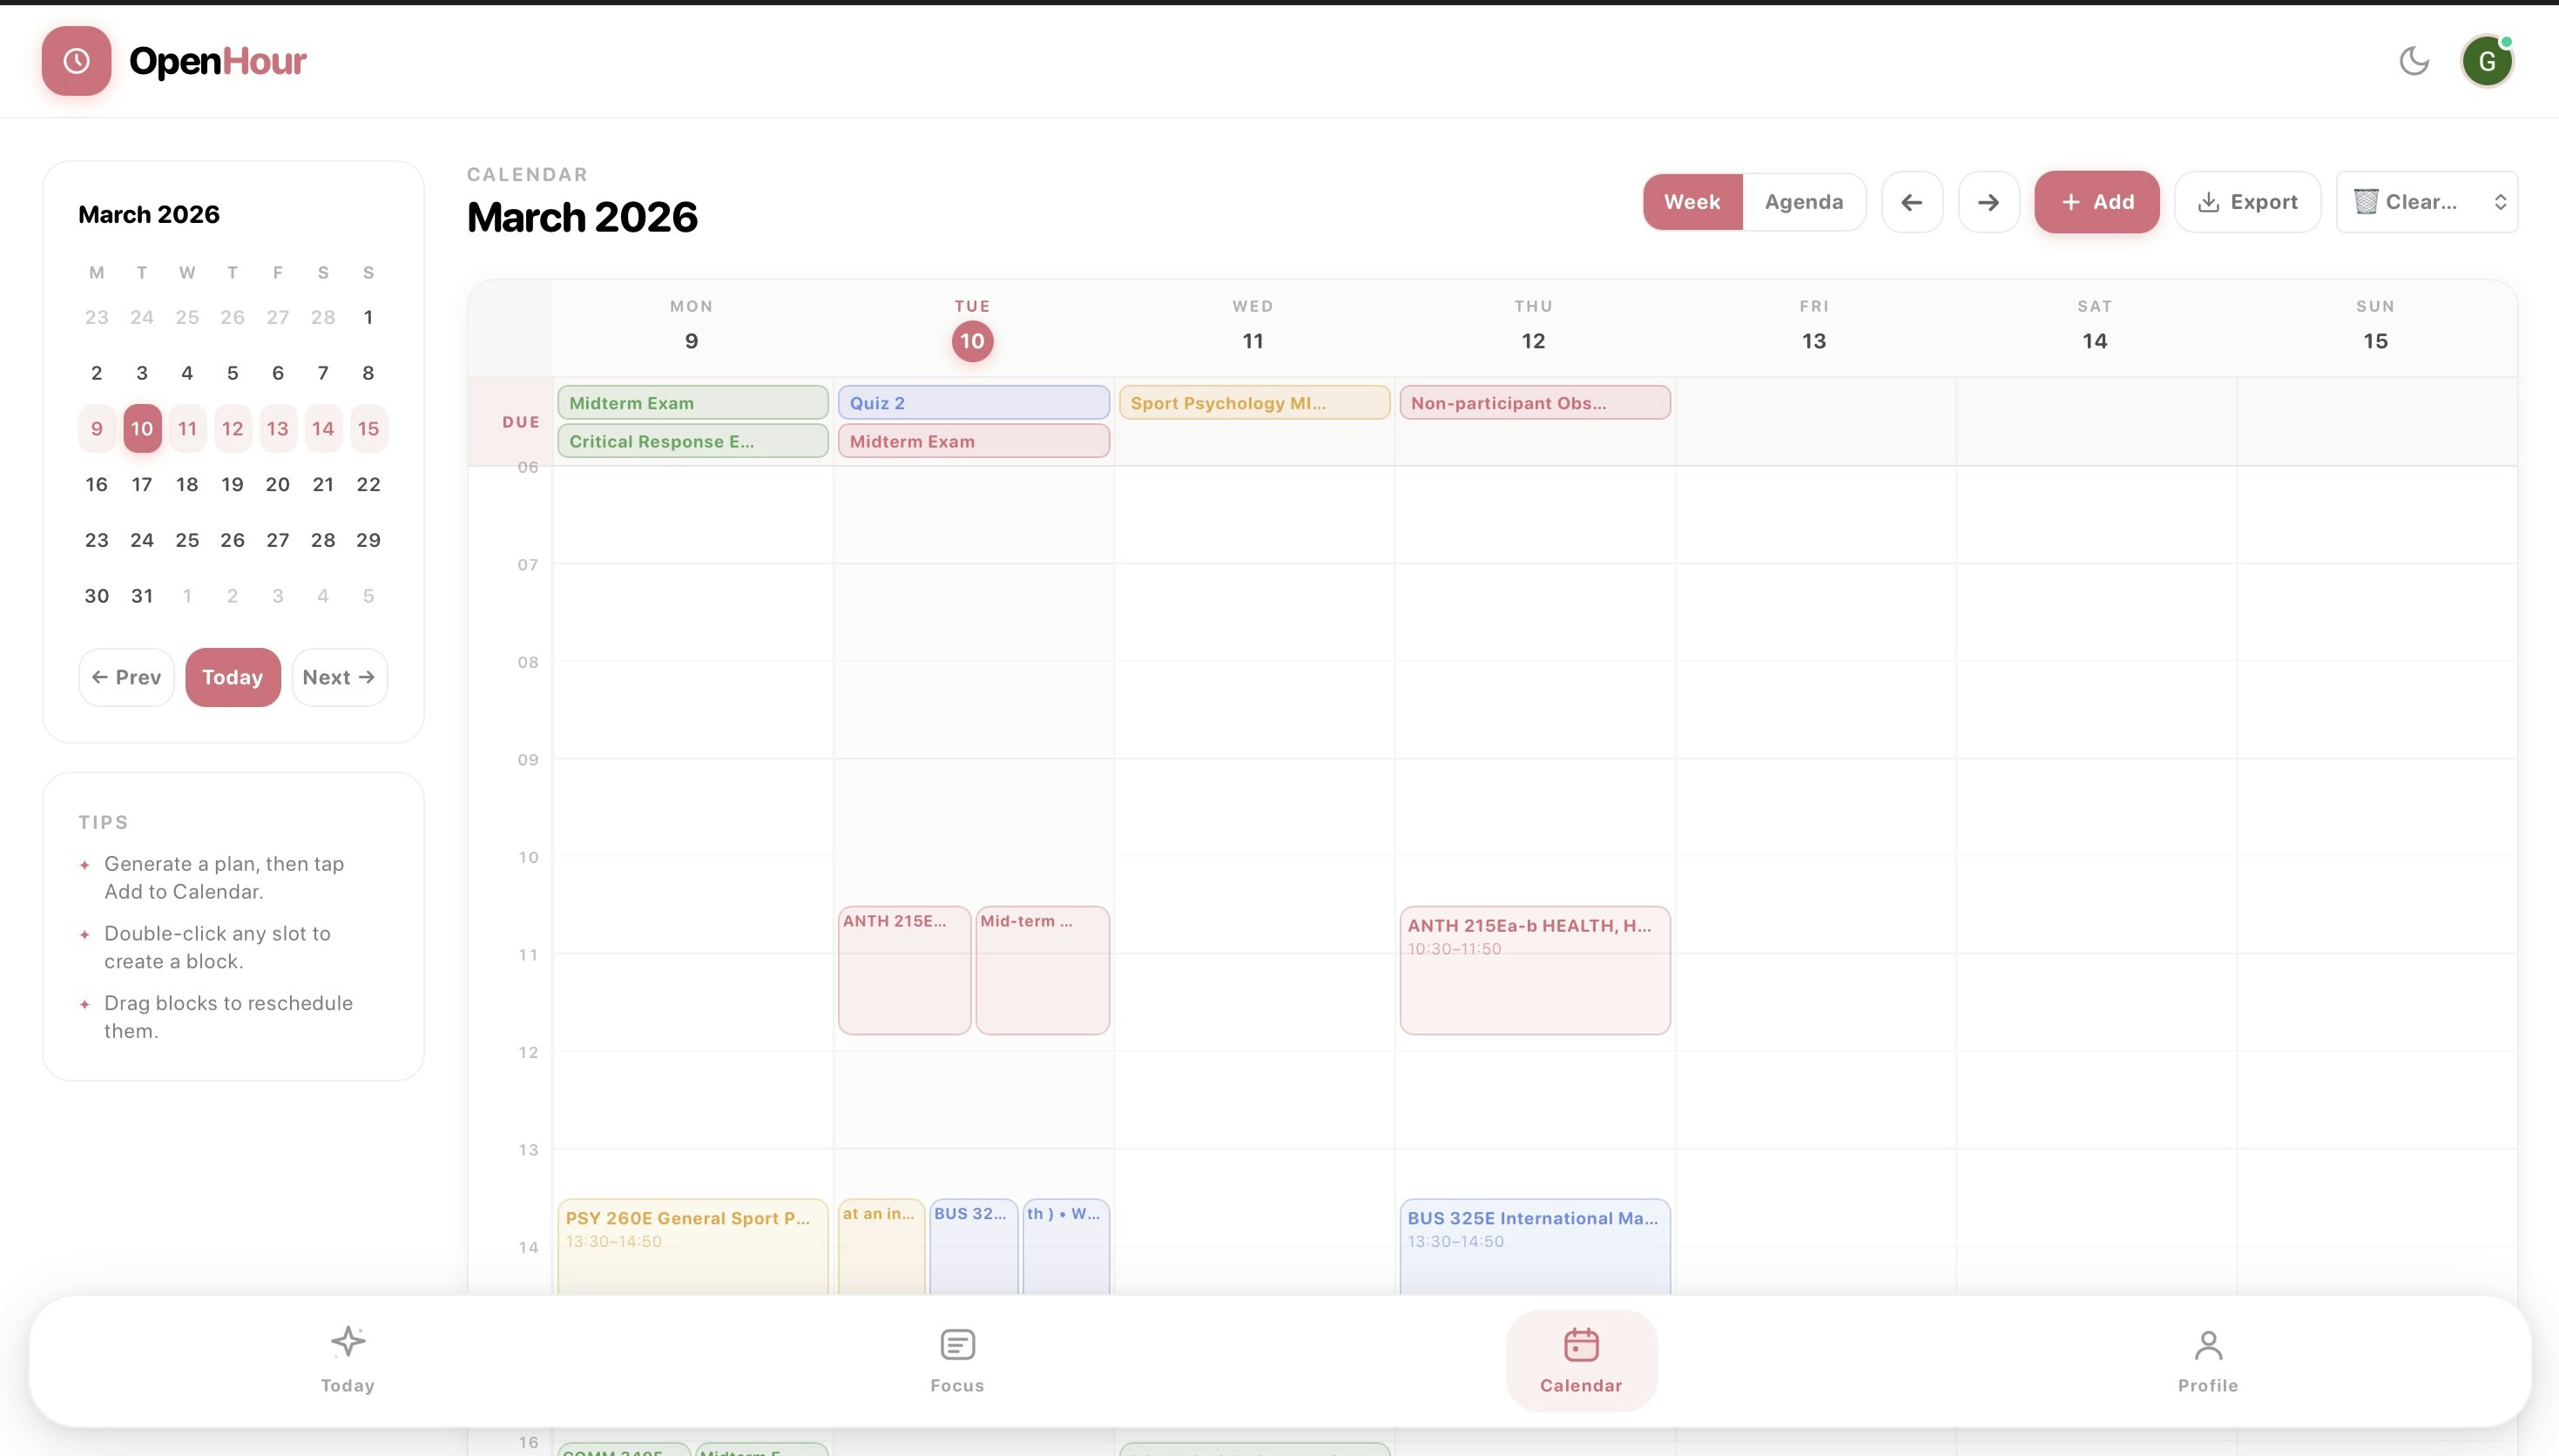Image resolution: width=2559 pixels, height=1456 pixels.
Task: Open the green G user avatar
Action: 2486,62
